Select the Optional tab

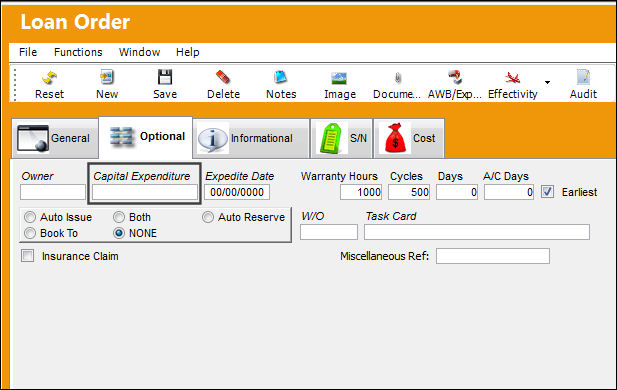(x=146, y=137)
